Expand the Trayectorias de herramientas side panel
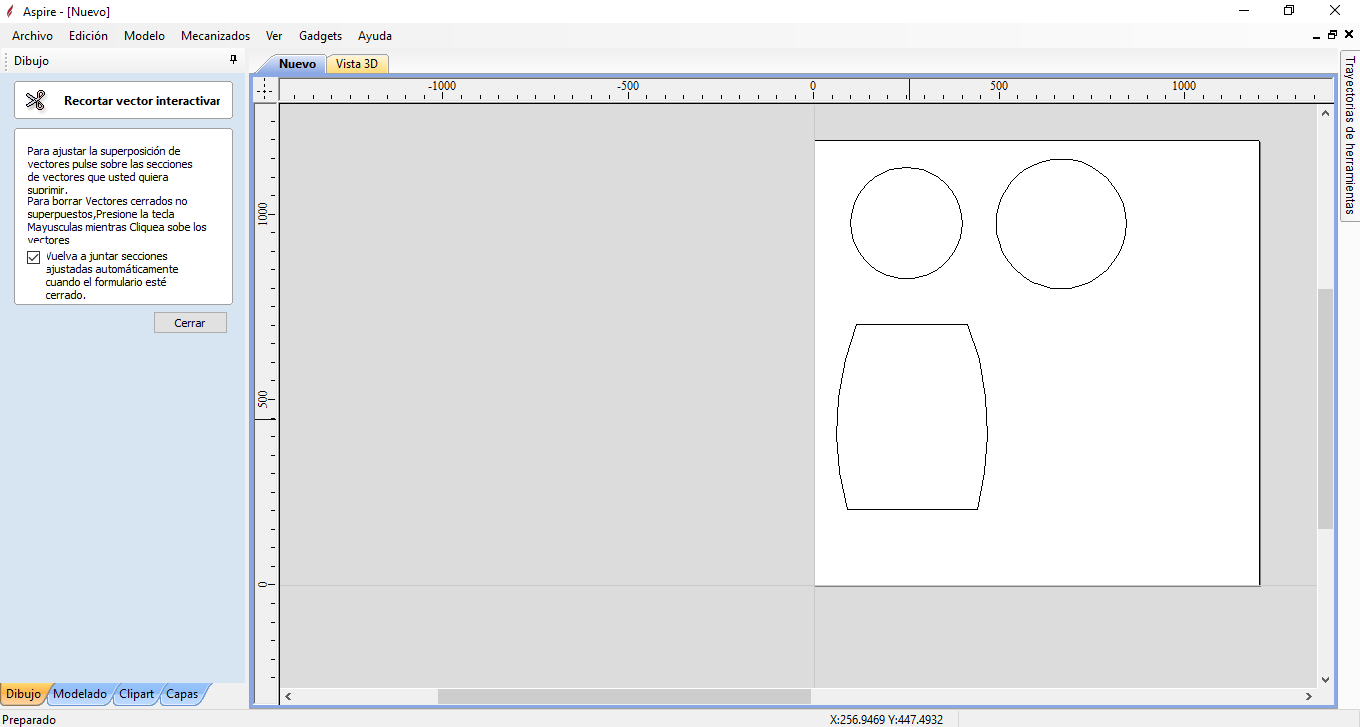1360x727 pixels. (1349, 136)
